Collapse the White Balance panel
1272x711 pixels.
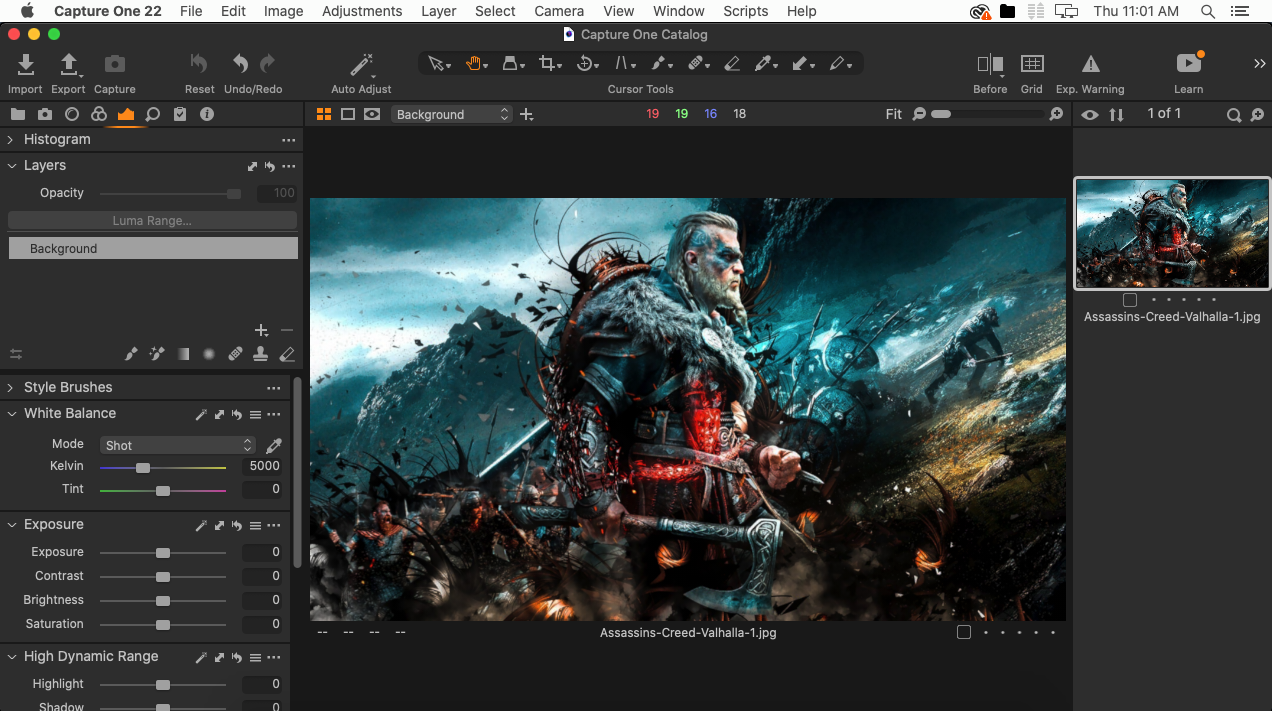pyautogui.click(x=11, y=413)
